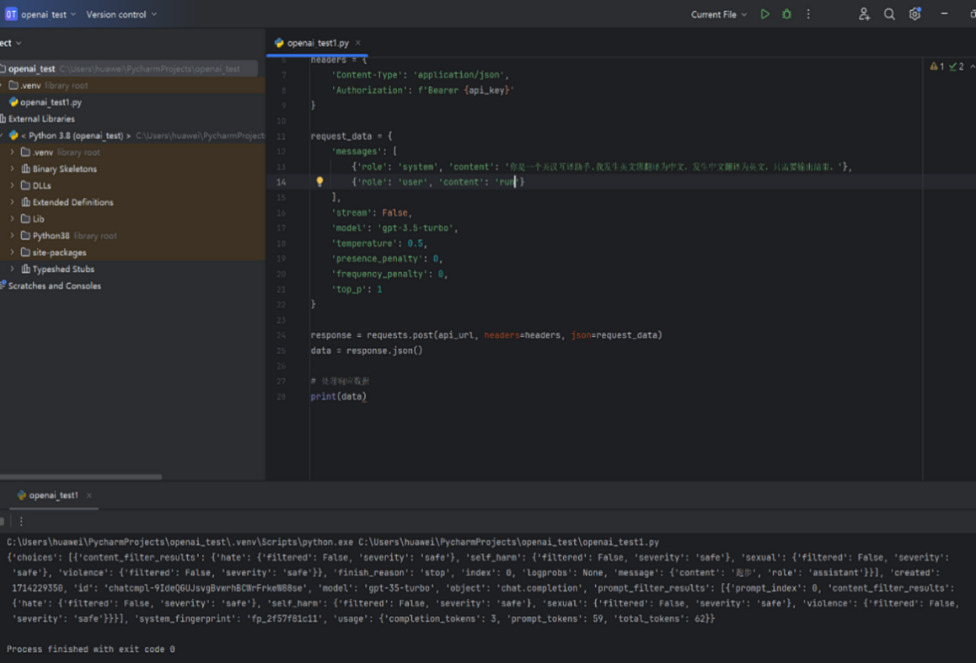Open the openai test project dropdown
This screenshot has height=663, width=976.
pos(49,14)
